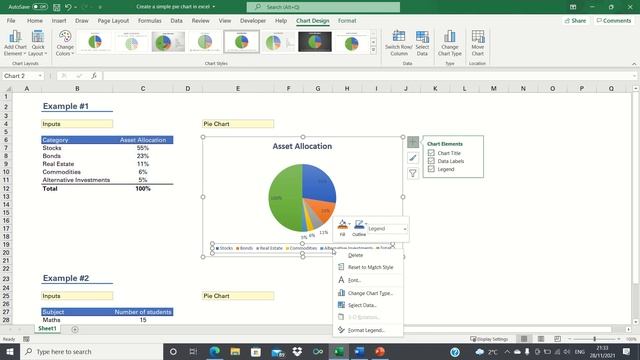Open File Explorer from taskbar
This screenshot has height=360, width=640.
point(235,351)
